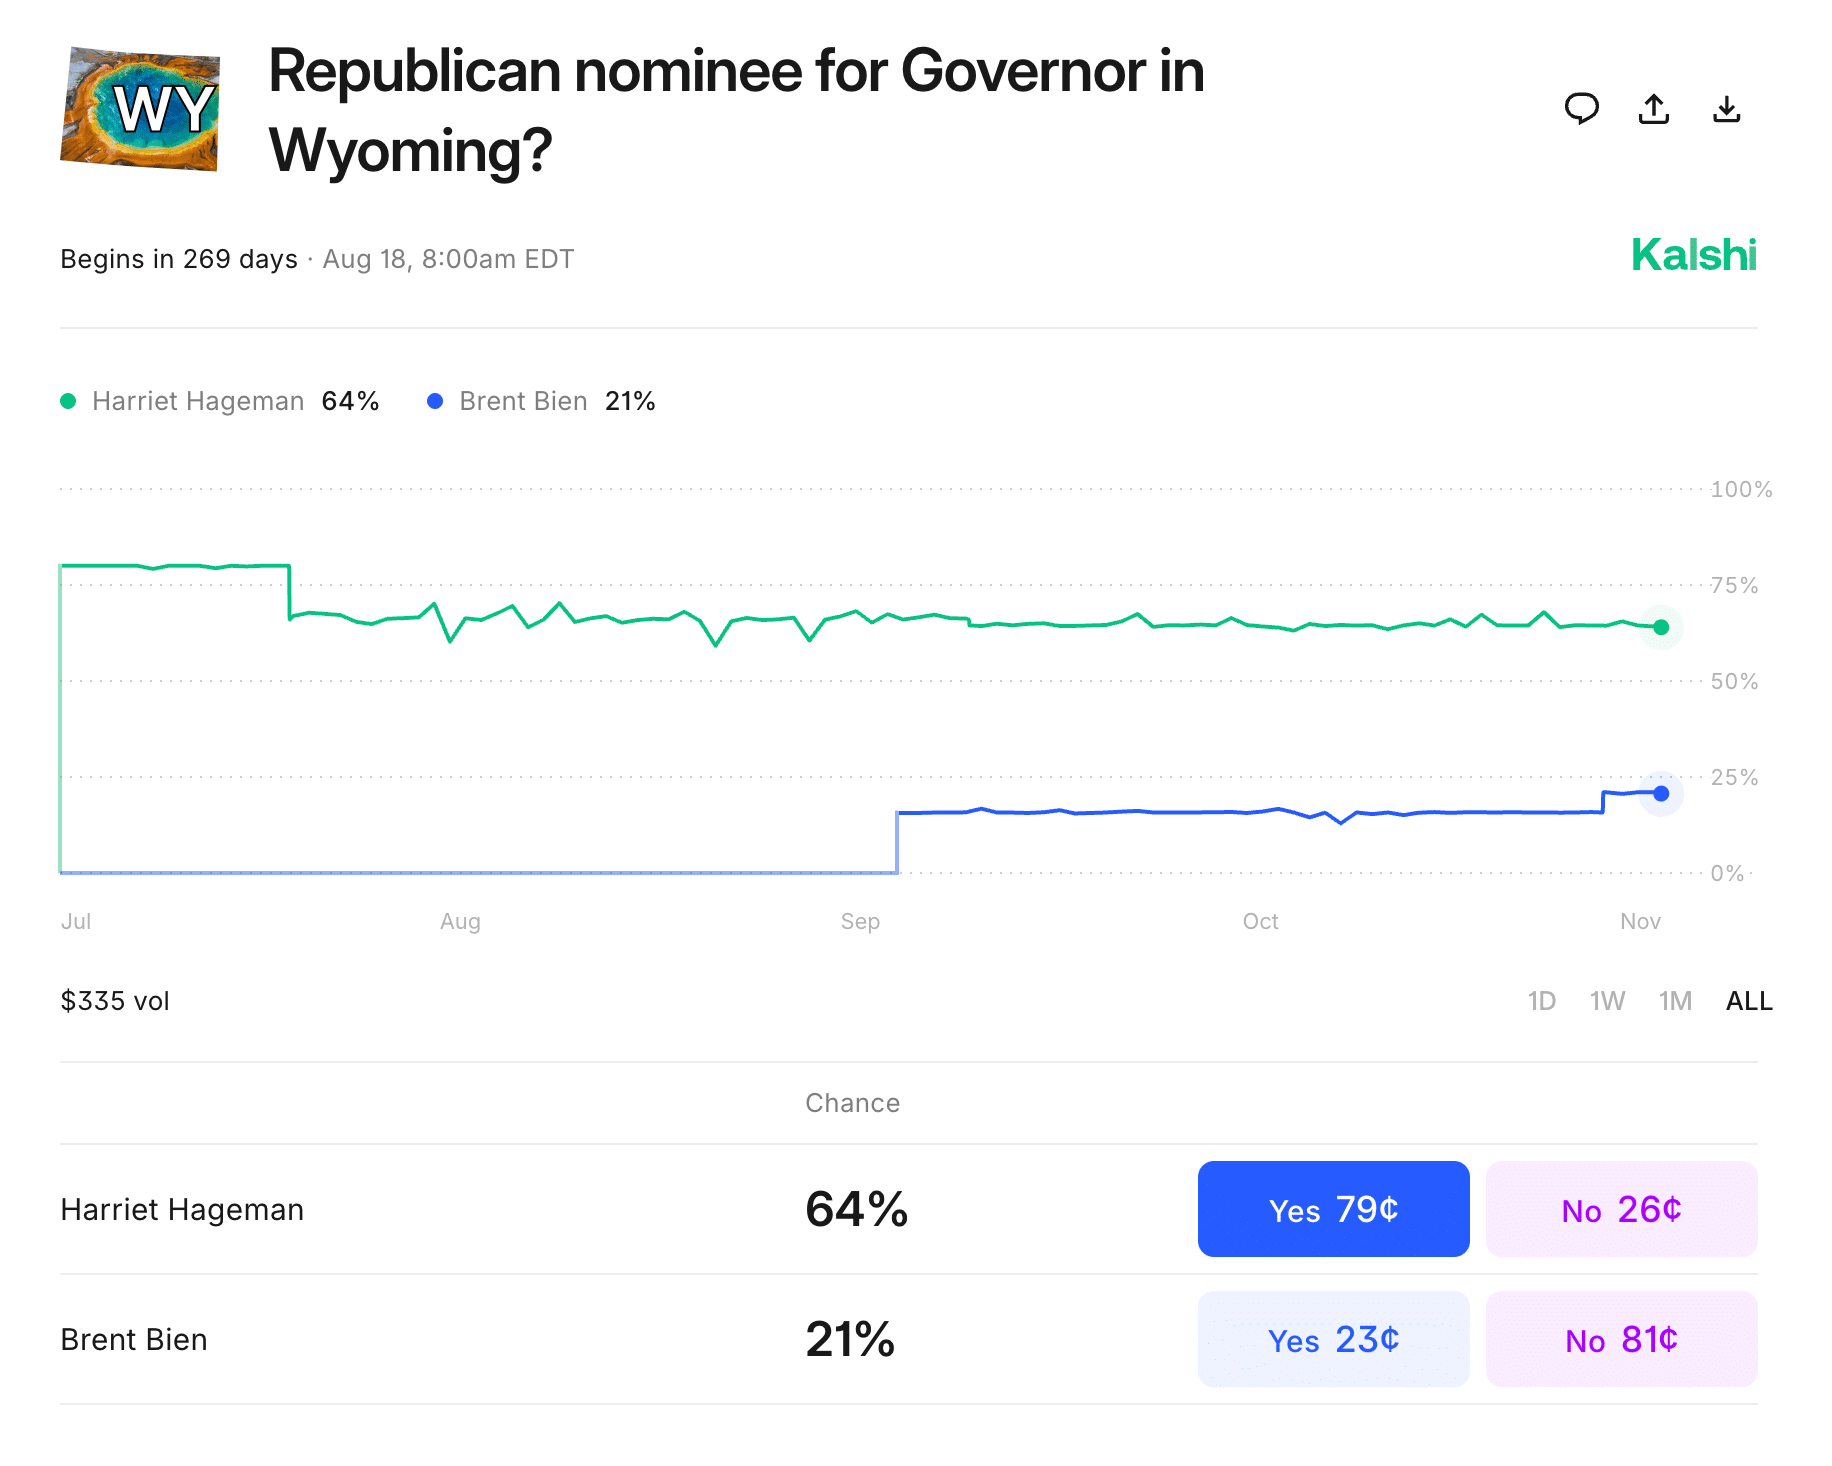This screenshot has width=1832, height=1466.
Task: Open the comments speech bubble icon
Action: coord(1581,108)
